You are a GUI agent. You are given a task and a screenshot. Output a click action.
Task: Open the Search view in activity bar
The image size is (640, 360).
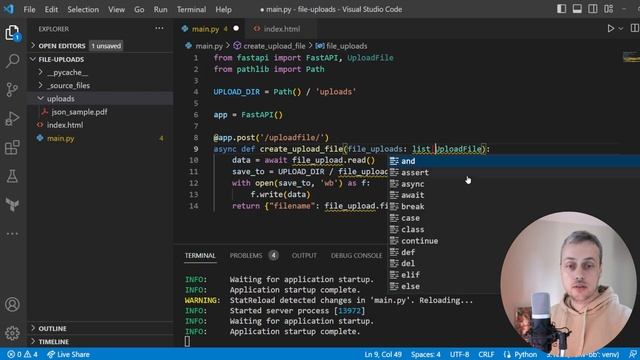pyautogui.click(x=12, y=61)
